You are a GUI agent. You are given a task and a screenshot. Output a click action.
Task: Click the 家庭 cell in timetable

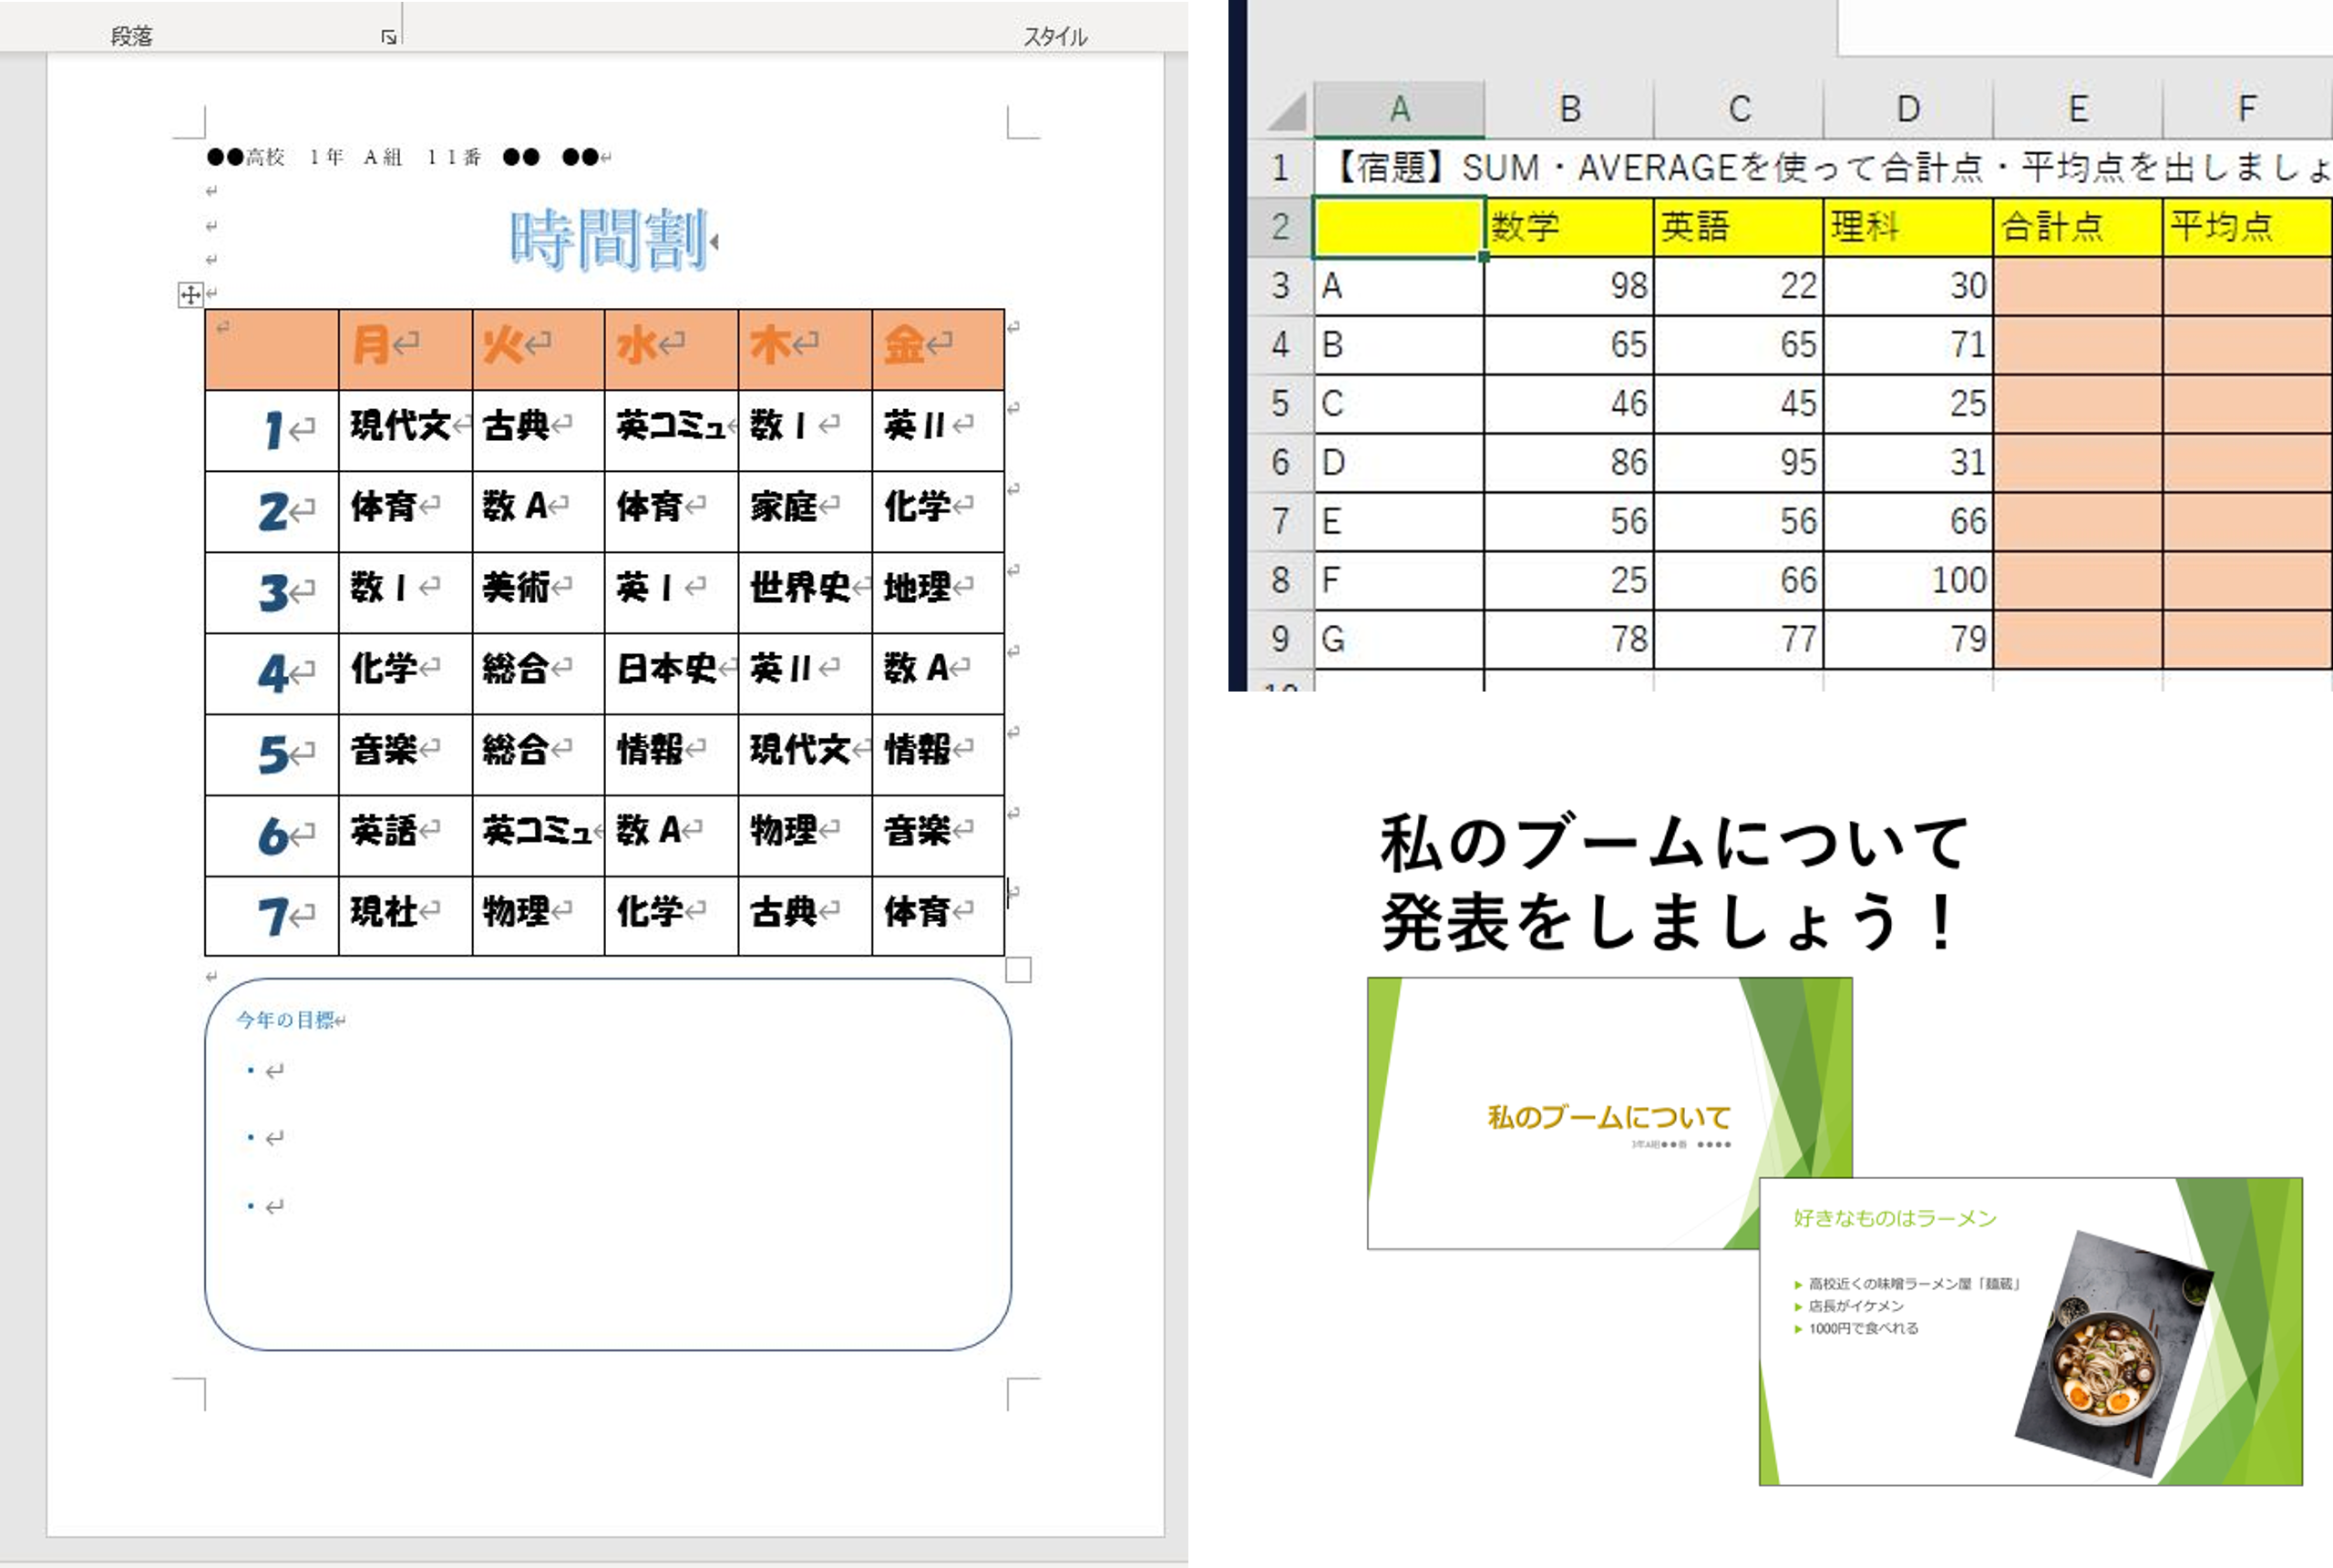click(805, 511)
